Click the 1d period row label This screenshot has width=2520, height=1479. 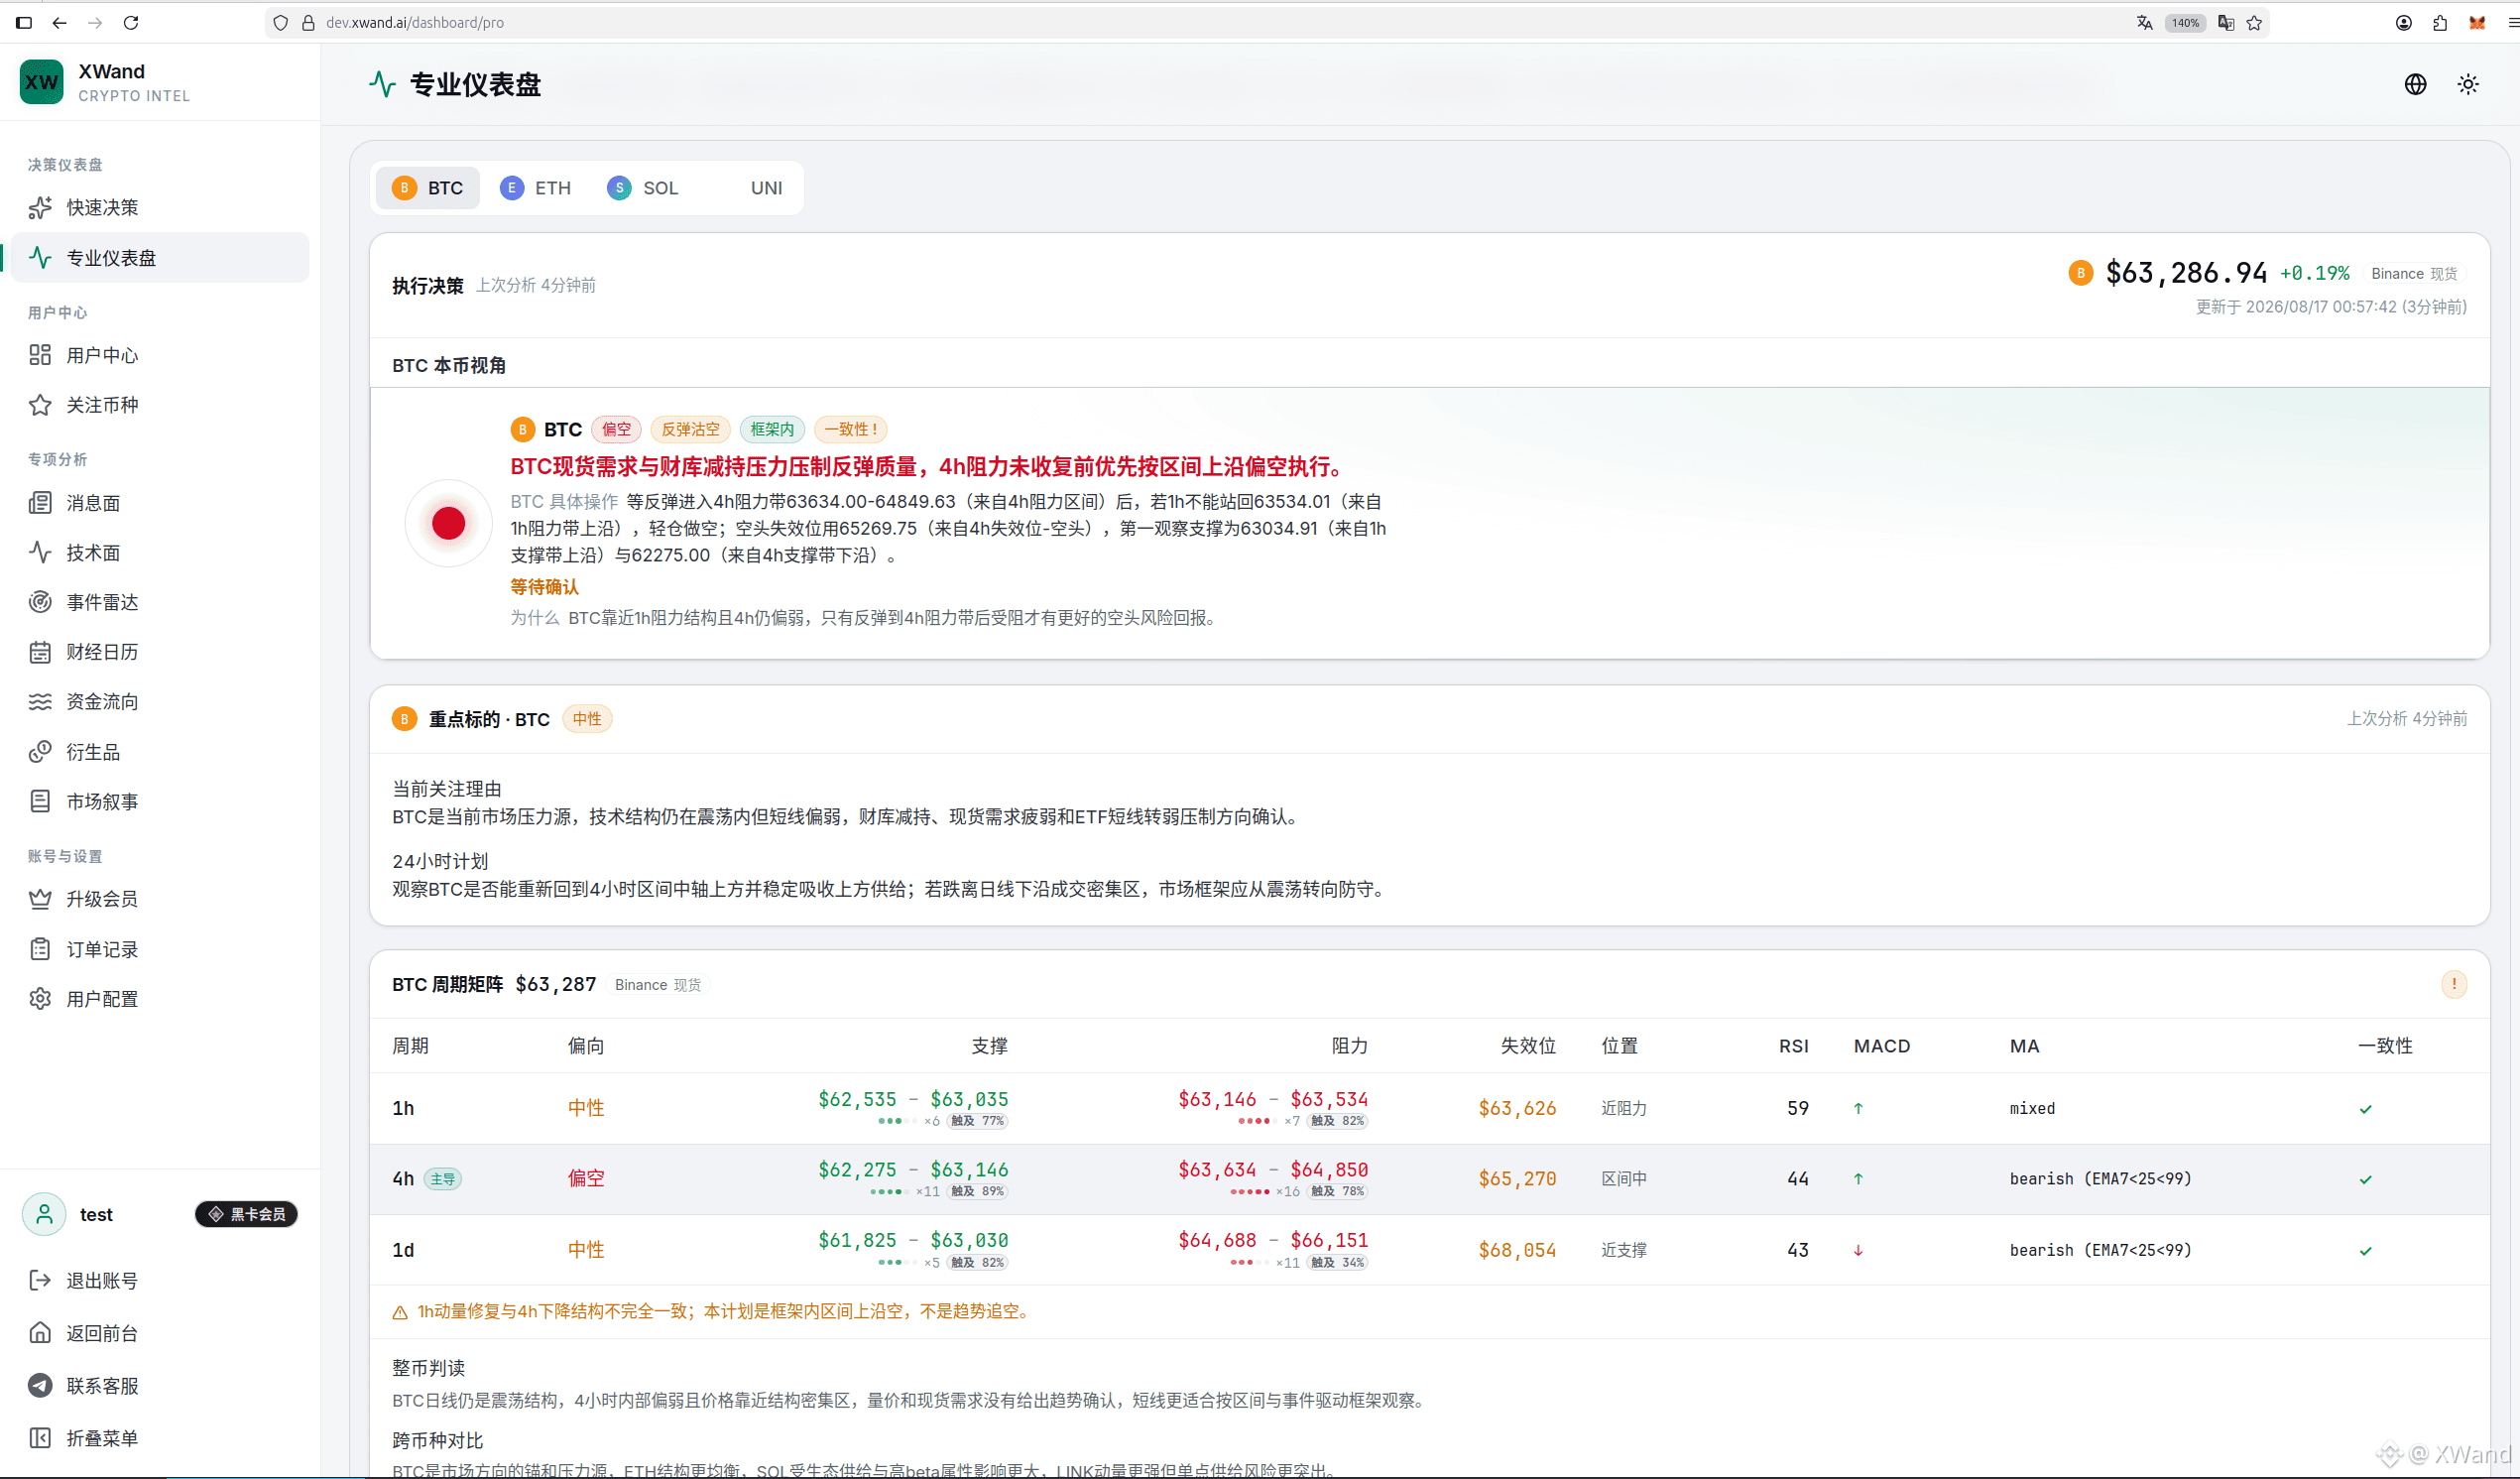click(x=403, y=1250)
